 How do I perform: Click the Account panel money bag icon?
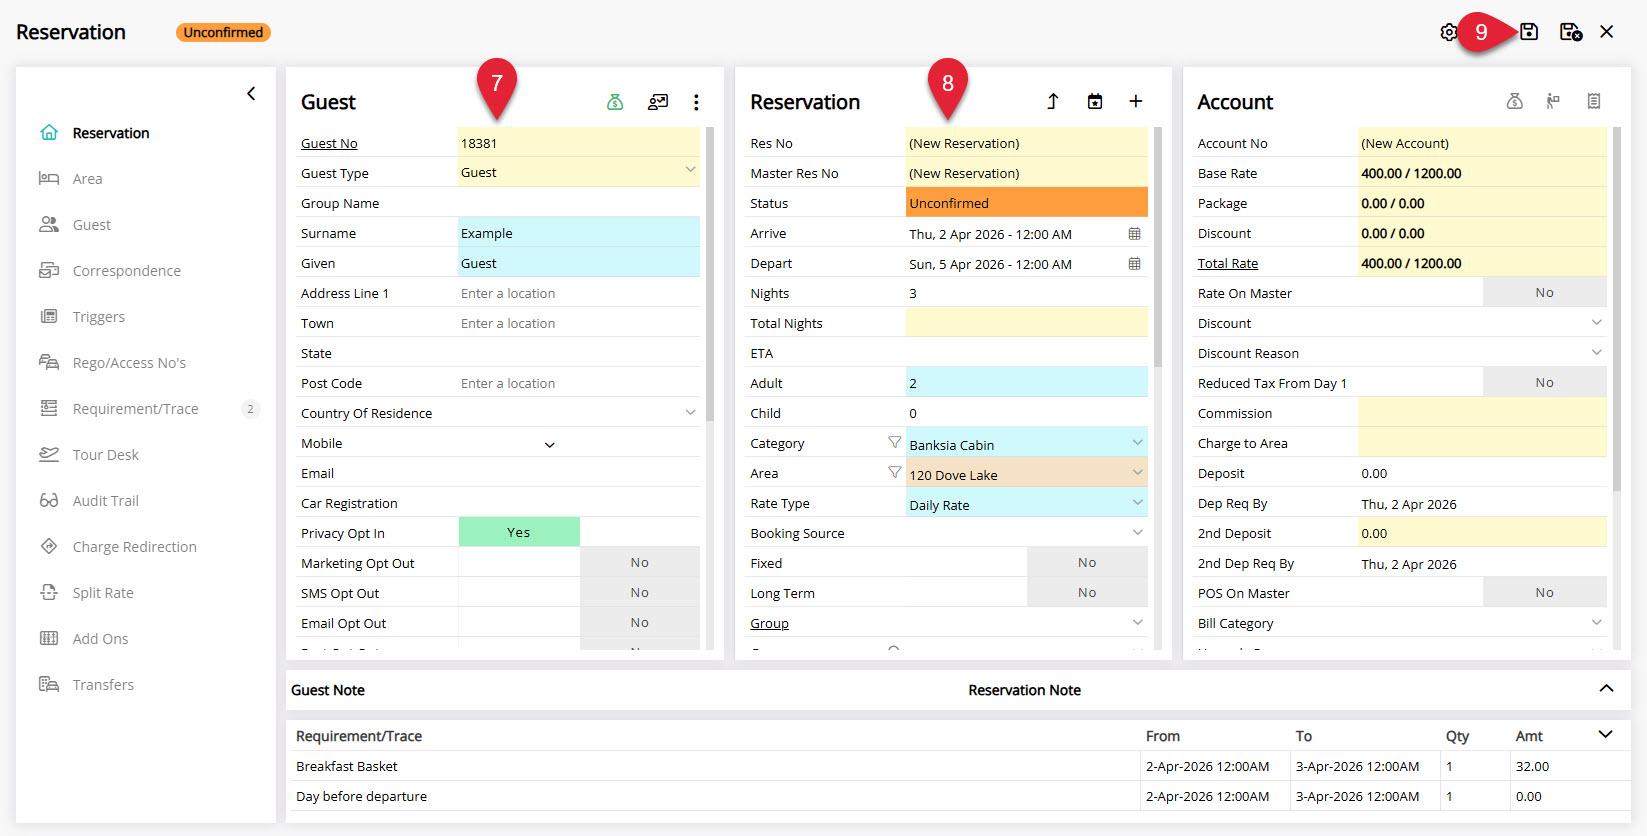pos(1515,101)
